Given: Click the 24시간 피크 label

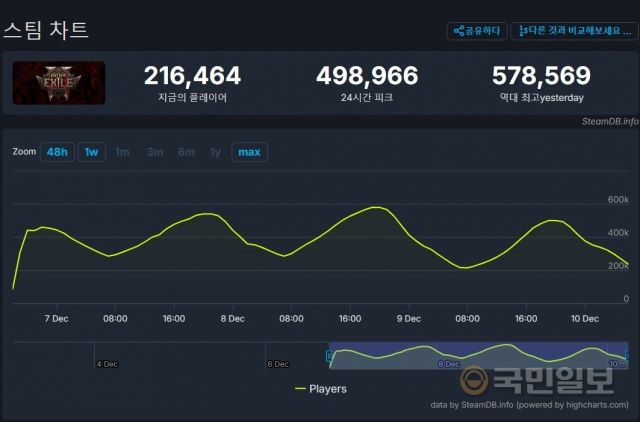Looking at the screenshot, I should tap(367, 98).
